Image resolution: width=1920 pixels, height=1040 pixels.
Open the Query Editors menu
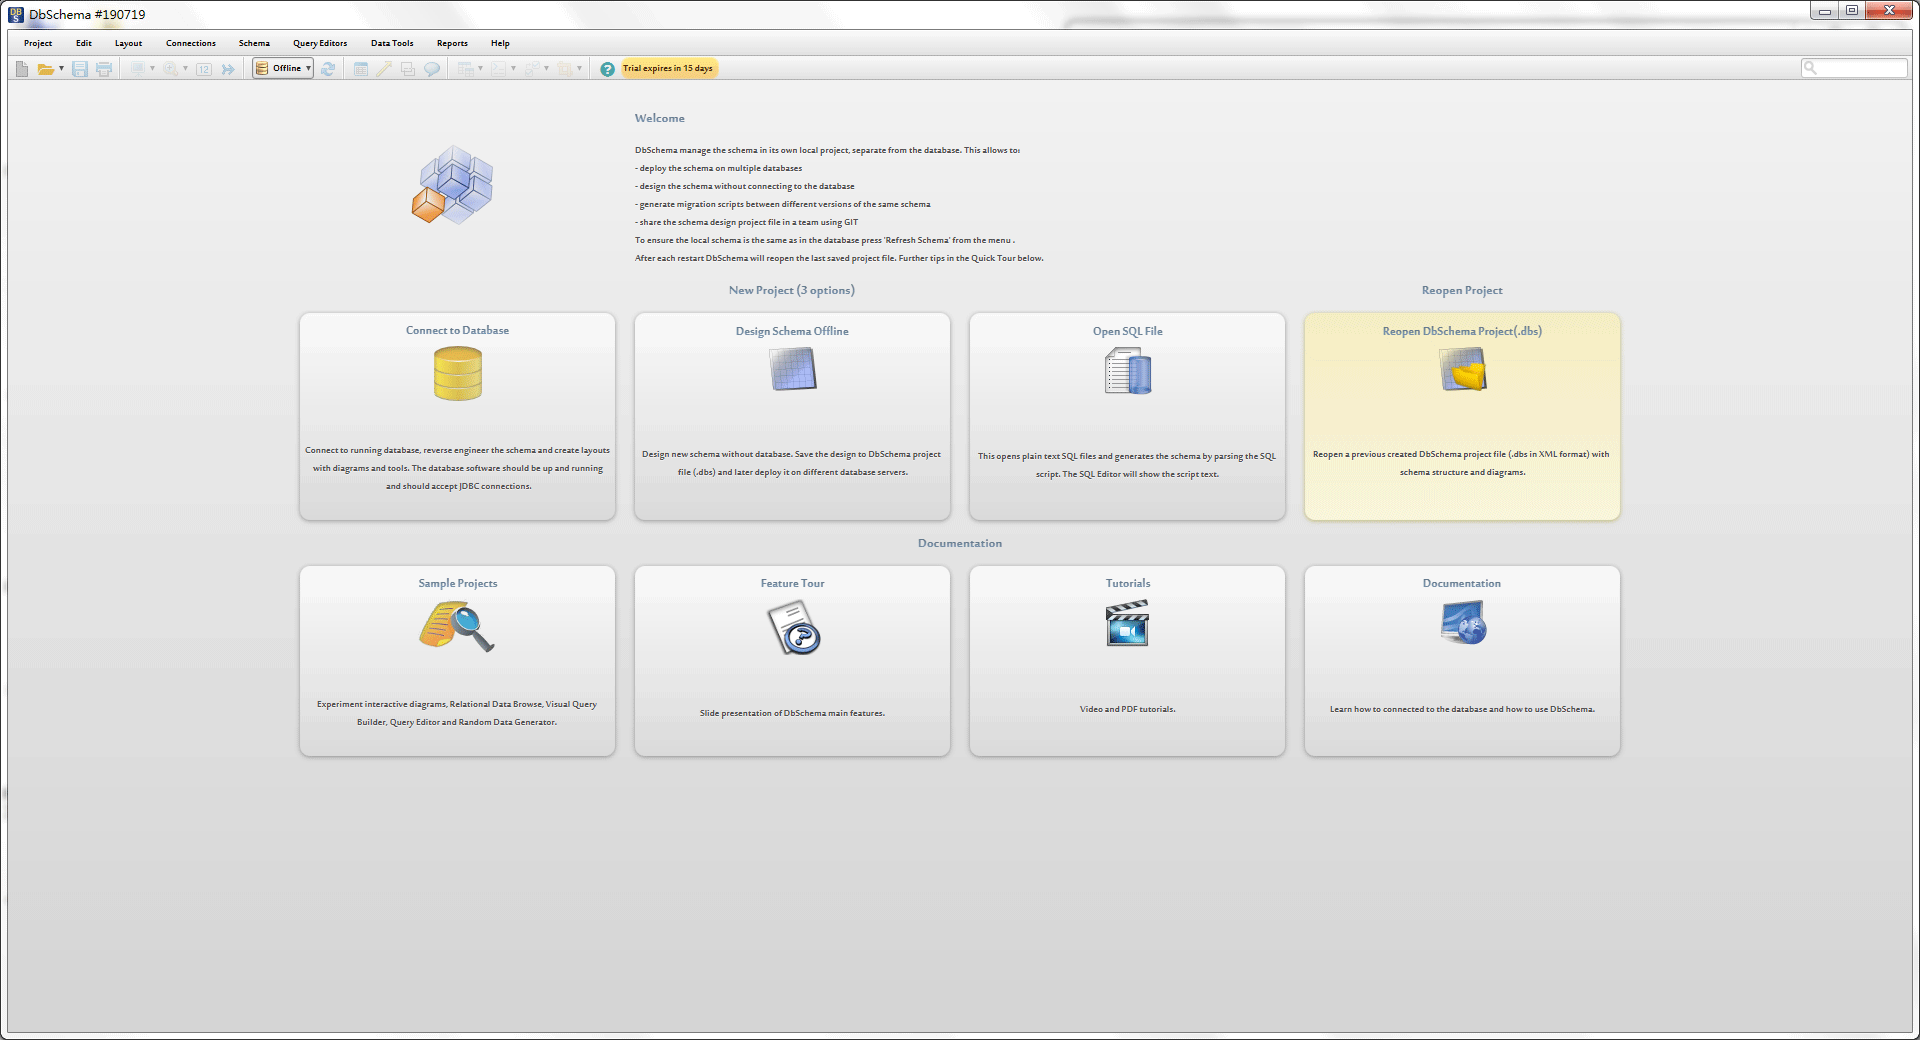tap(320, 43)
